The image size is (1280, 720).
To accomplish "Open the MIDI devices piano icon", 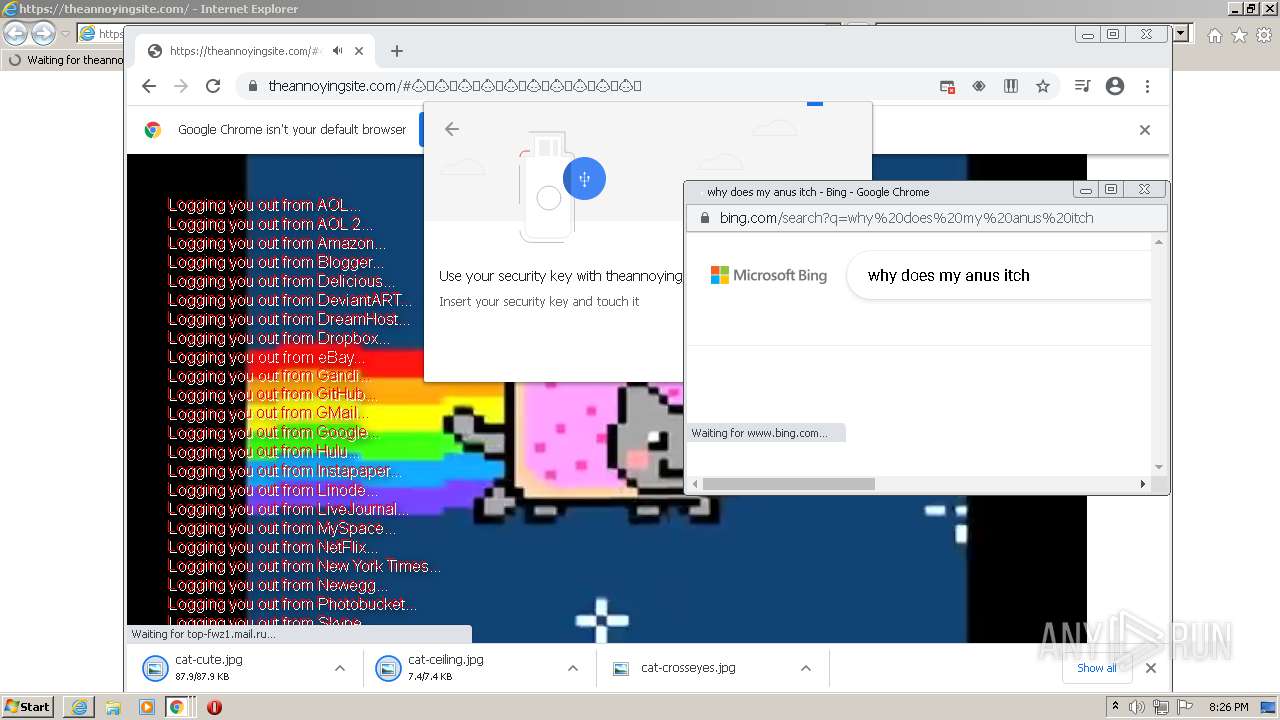I will pos(1011,86).
